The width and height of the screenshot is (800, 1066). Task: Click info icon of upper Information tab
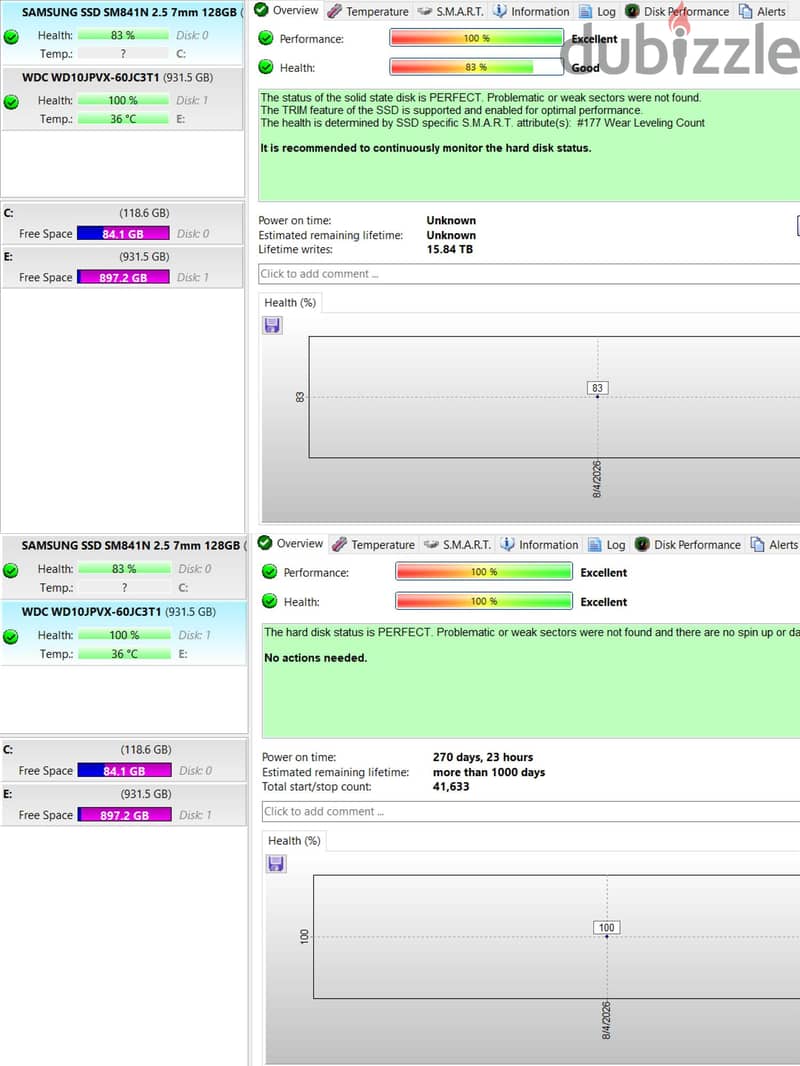coord(500,11)
